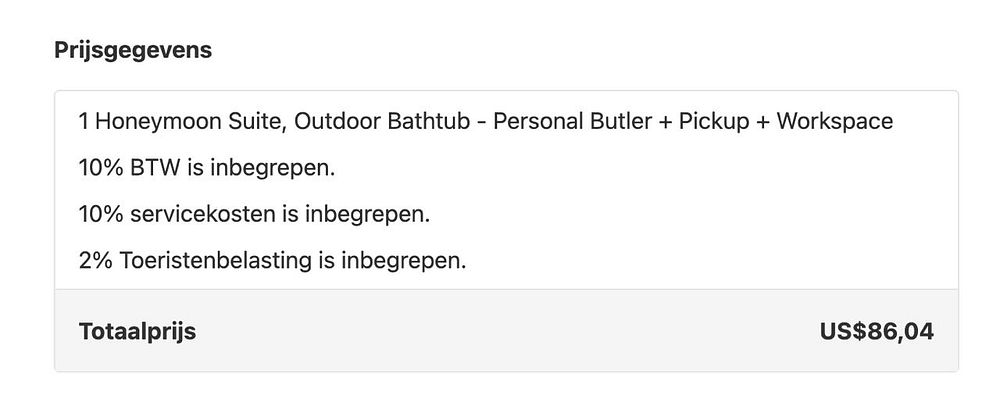Click the Totaalprijs label
Screen dimensions: 1000x416
click(x=138, y=332)
